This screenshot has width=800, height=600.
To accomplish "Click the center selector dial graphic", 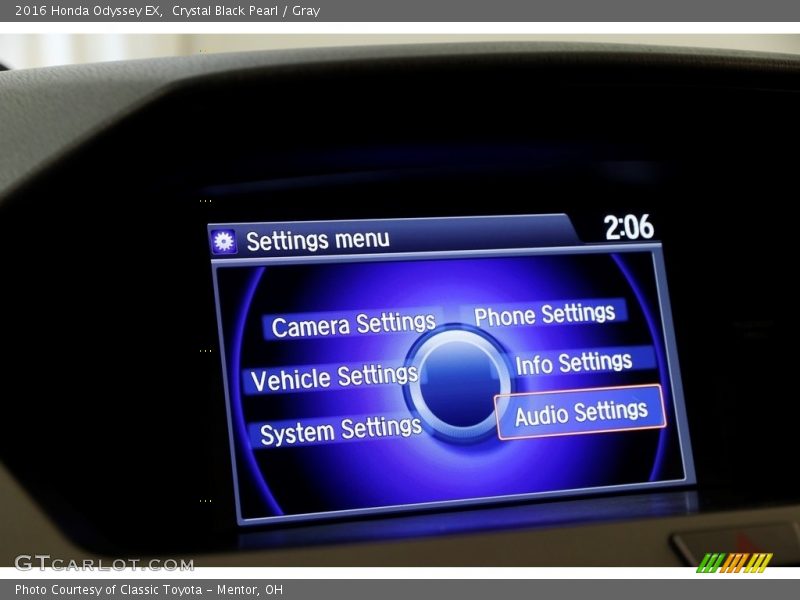I will coord(458,384).
